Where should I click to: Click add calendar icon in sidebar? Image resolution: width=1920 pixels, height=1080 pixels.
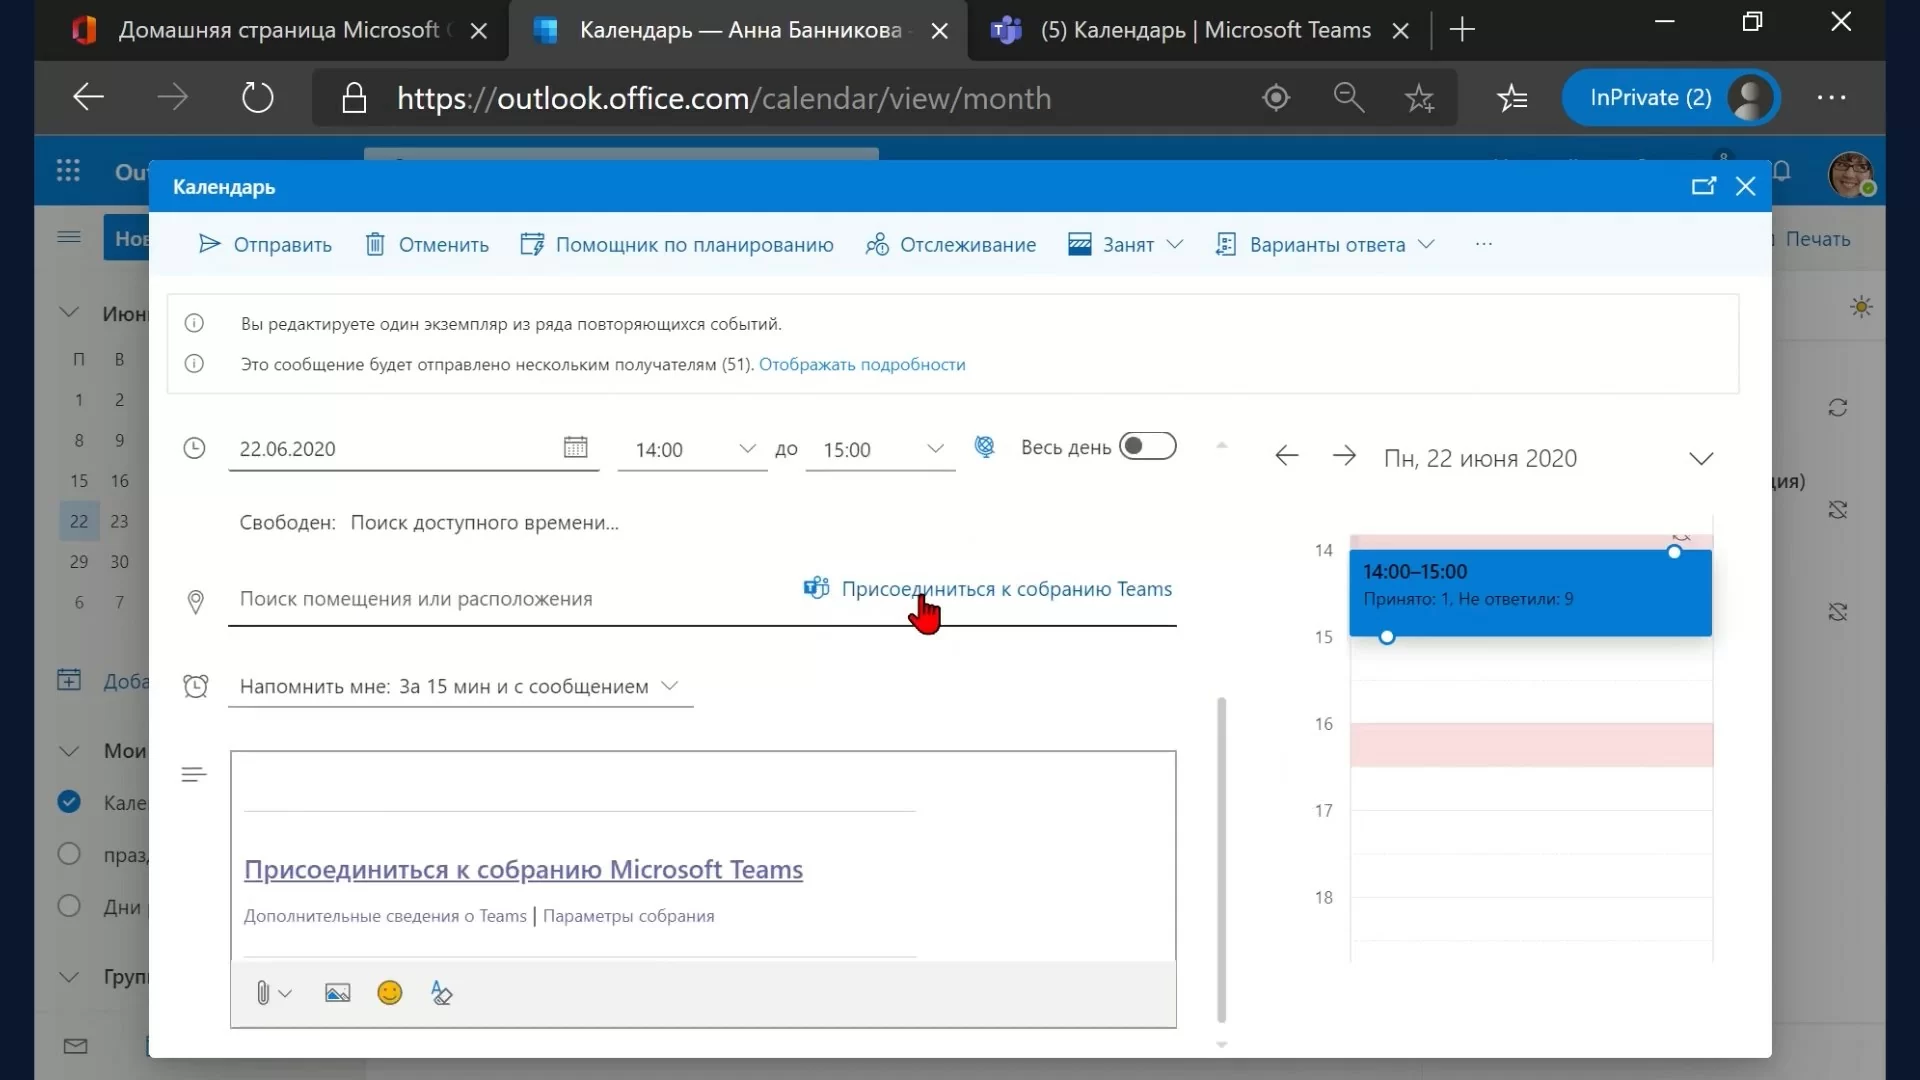point(69,680)
